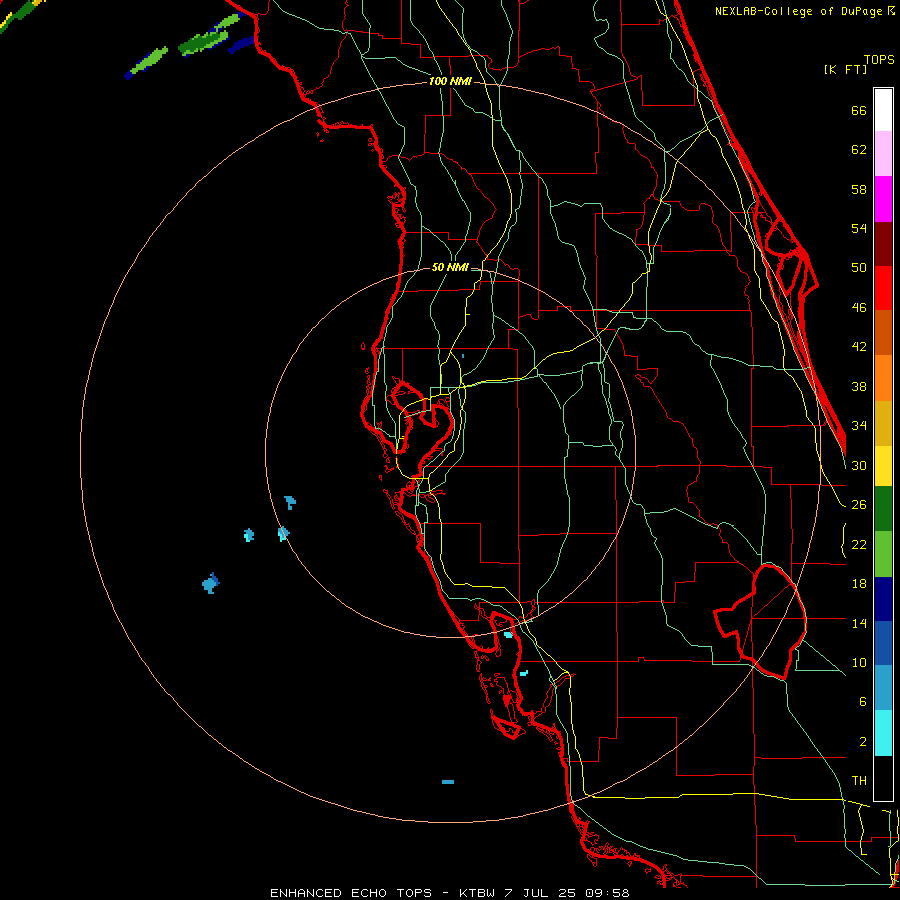Screen dimensions: 900x900
Task: Click the 100 NMI range ring label
Action: pyautogui.click(x=450, y=81)
